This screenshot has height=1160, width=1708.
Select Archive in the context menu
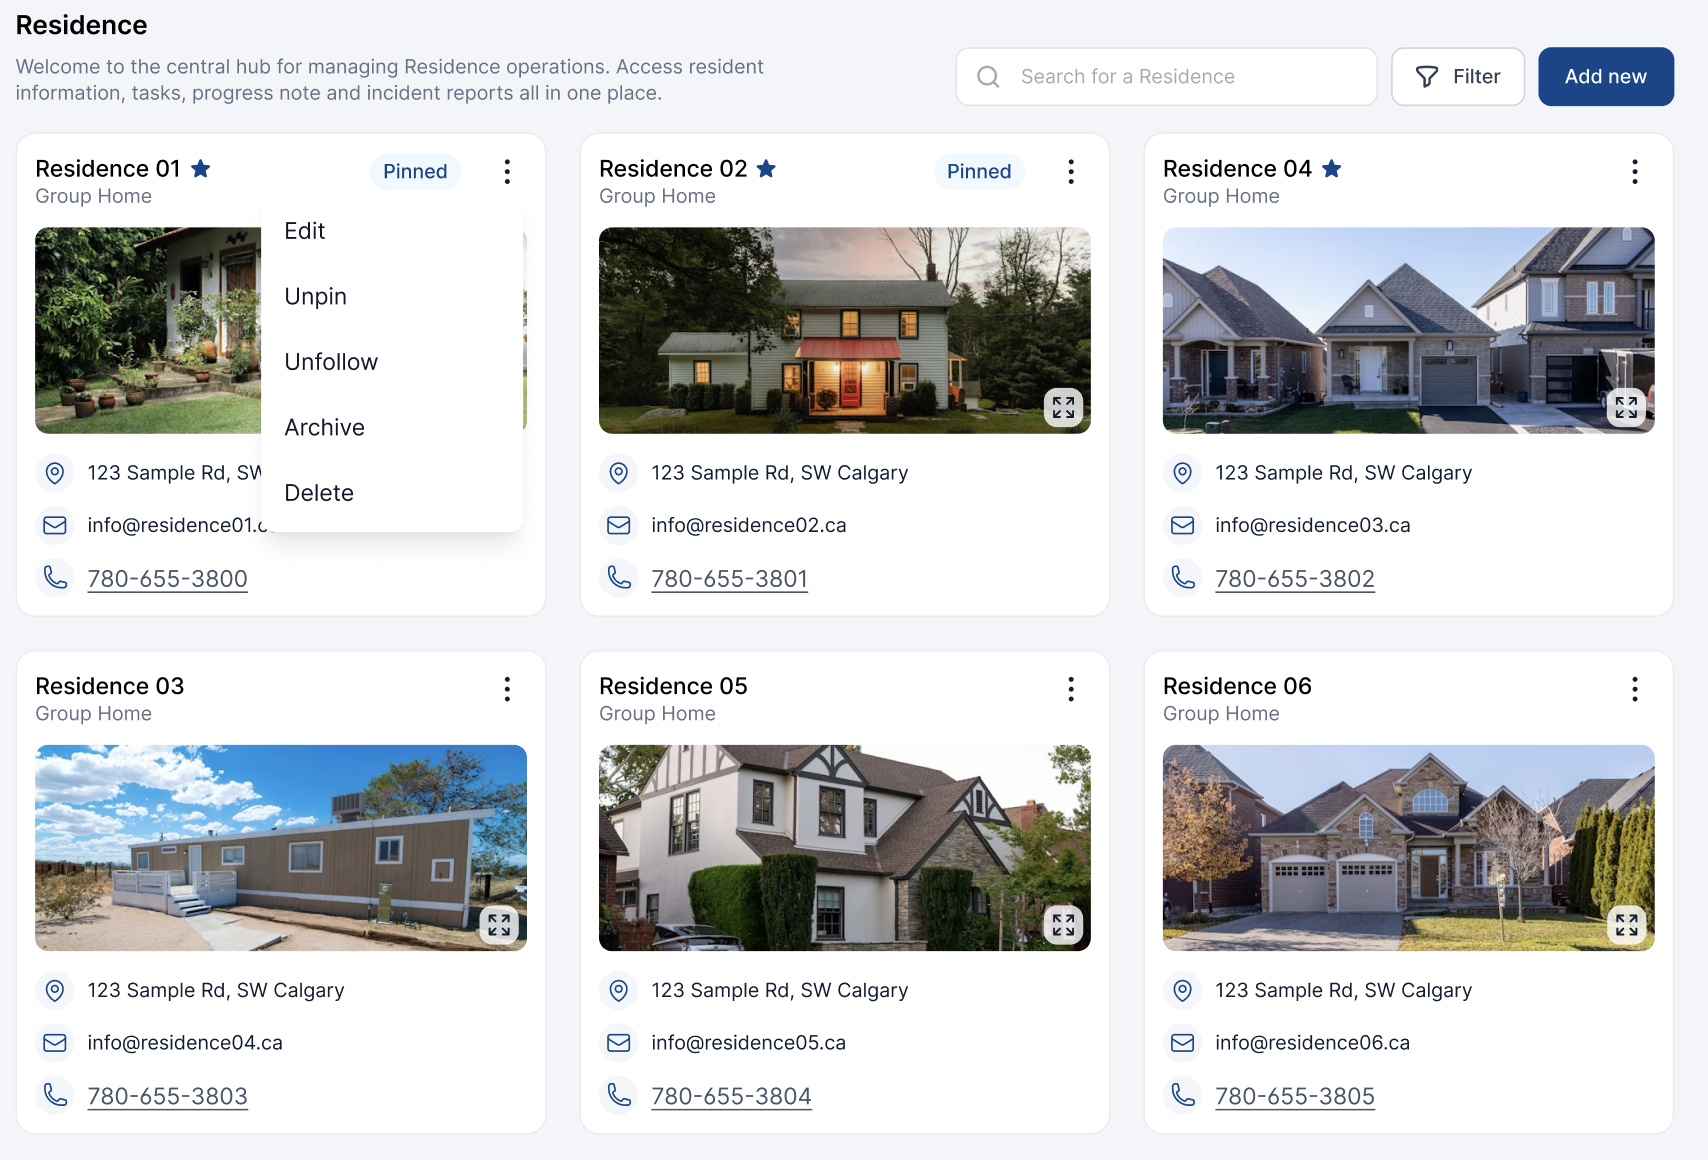tap(324, 428)
